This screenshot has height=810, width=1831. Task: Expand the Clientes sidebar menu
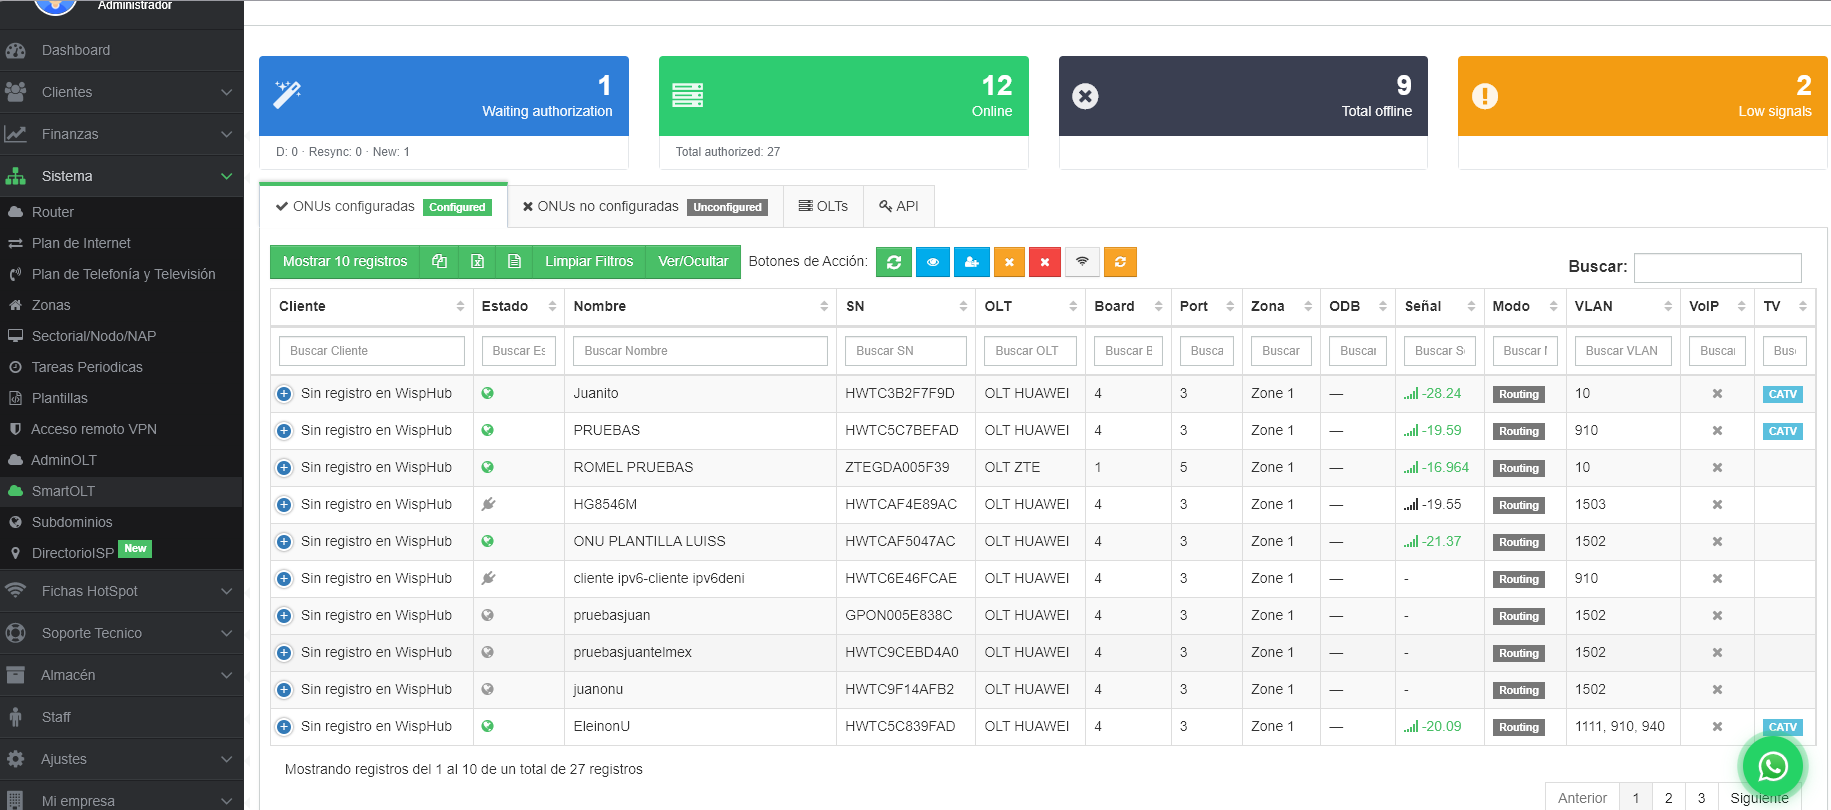121,92
